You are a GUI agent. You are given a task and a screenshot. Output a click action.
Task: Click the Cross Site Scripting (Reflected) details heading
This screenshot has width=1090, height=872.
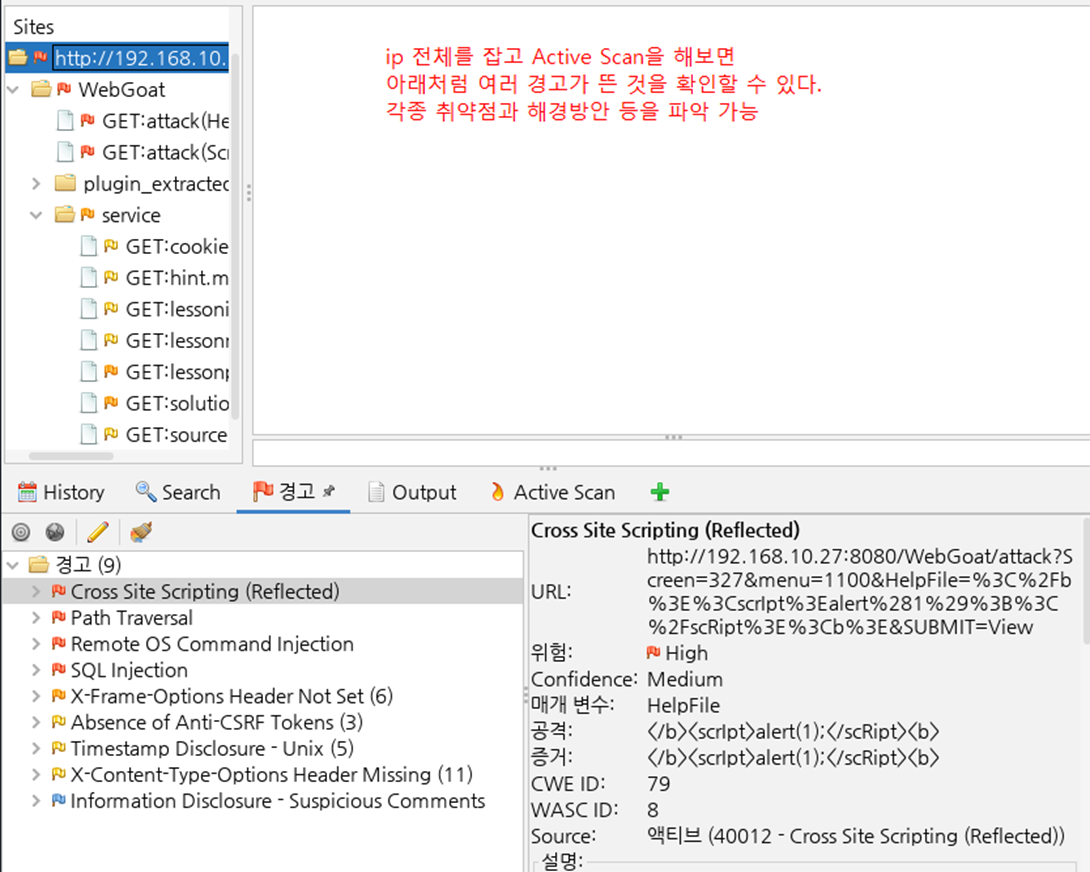click(665, 530)
